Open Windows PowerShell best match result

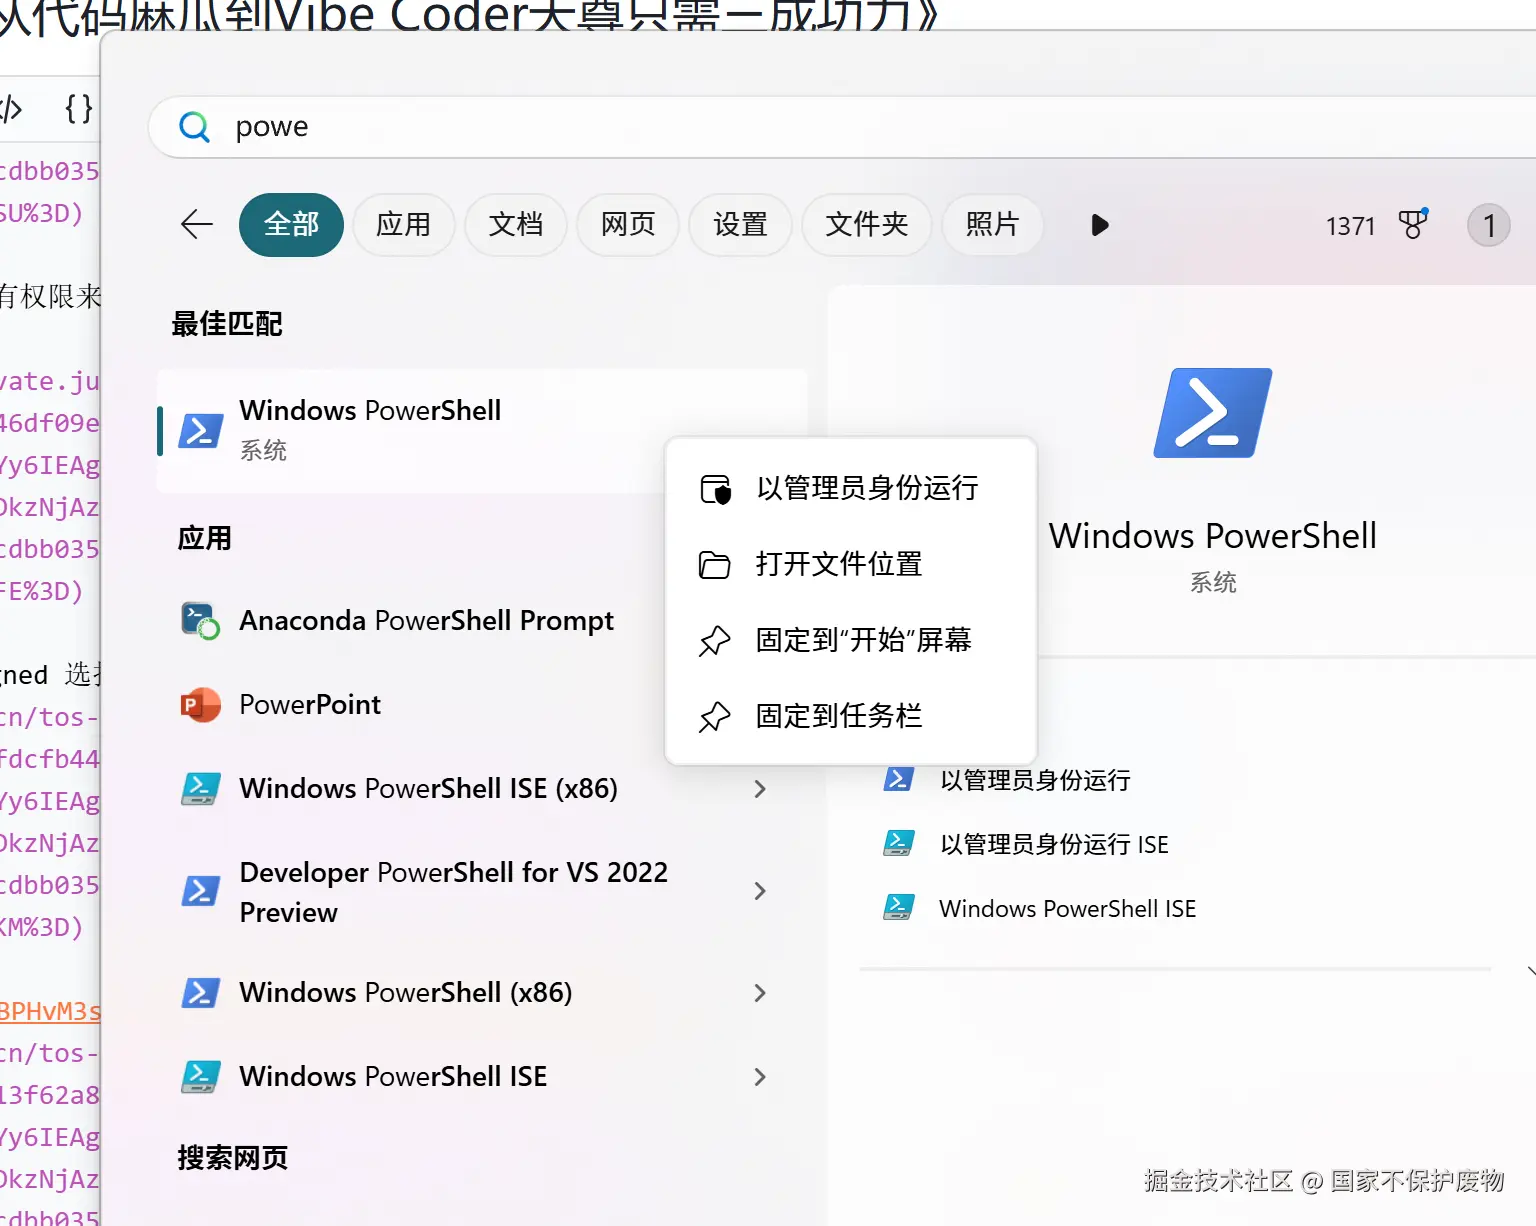pyautogui.click(x=482, y=431)
